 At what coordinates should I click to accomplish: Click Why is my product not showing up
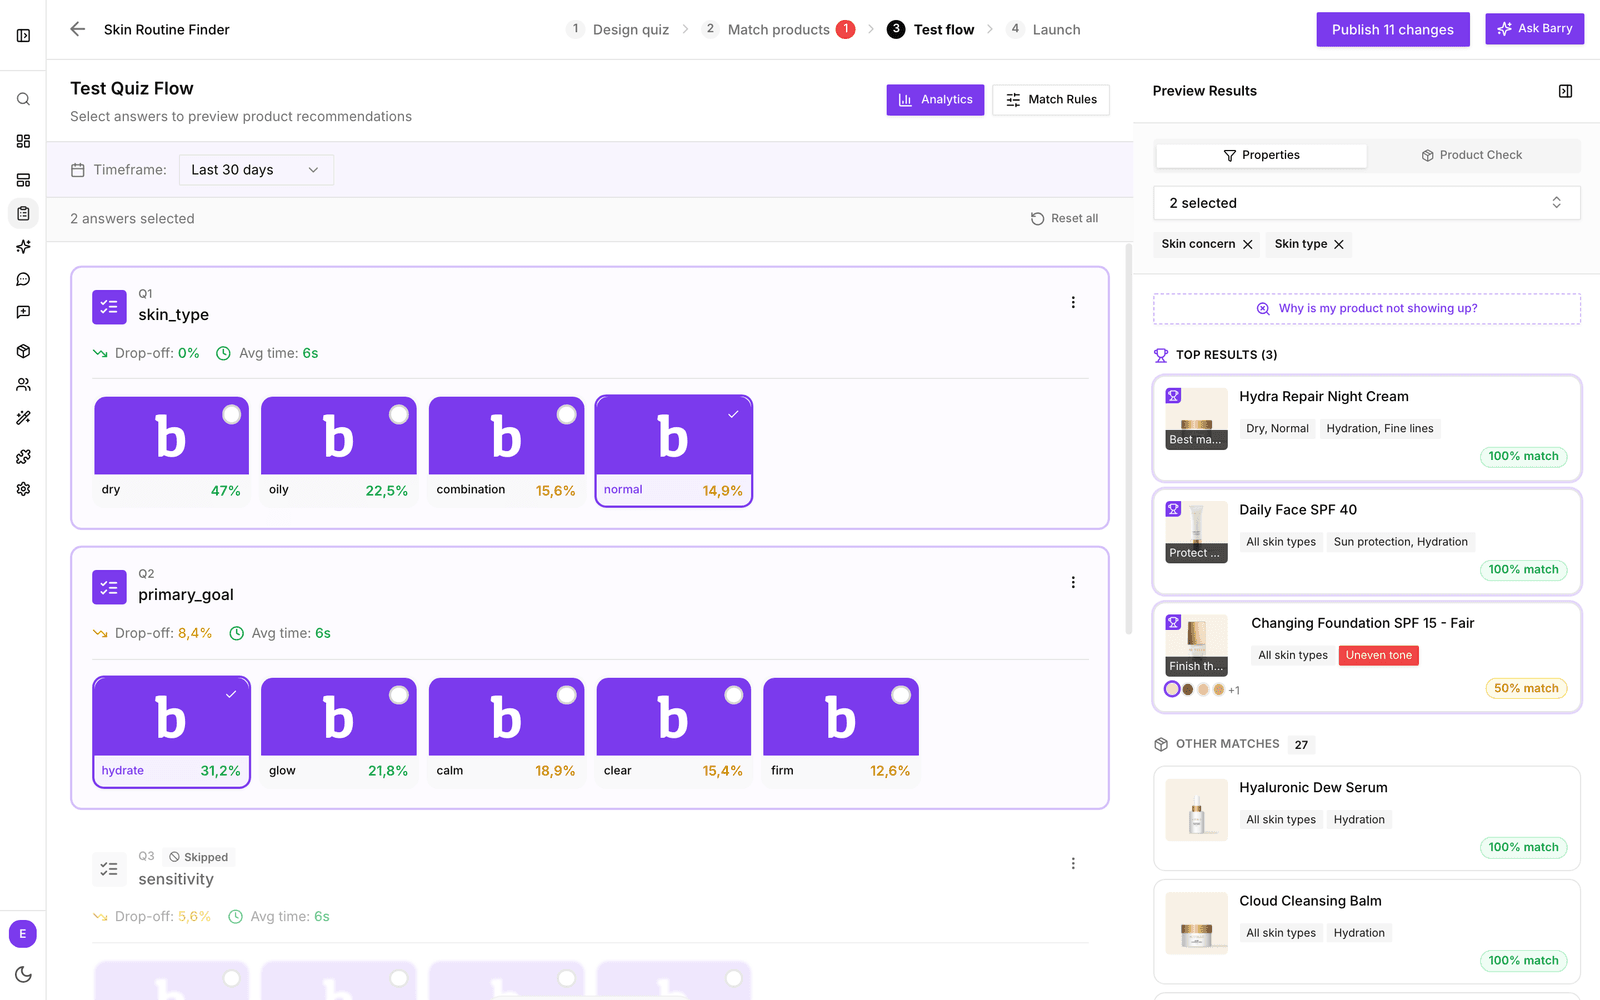(x=1366, y=308)
